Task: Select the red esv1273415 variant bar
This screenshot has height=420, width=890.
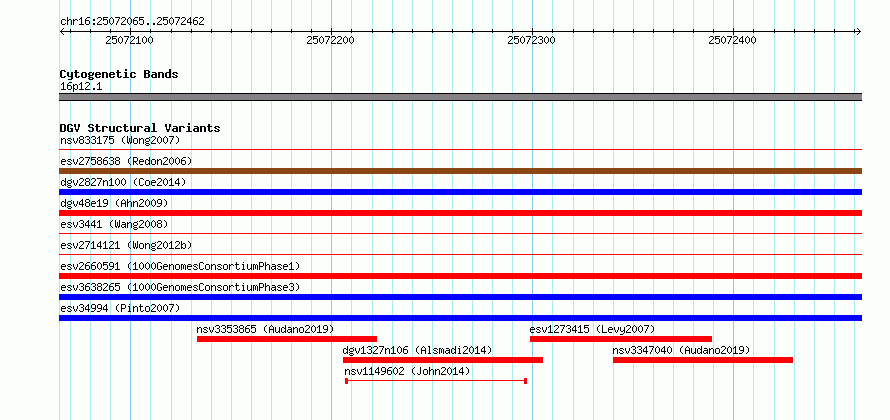Action: tap(621, 339)
